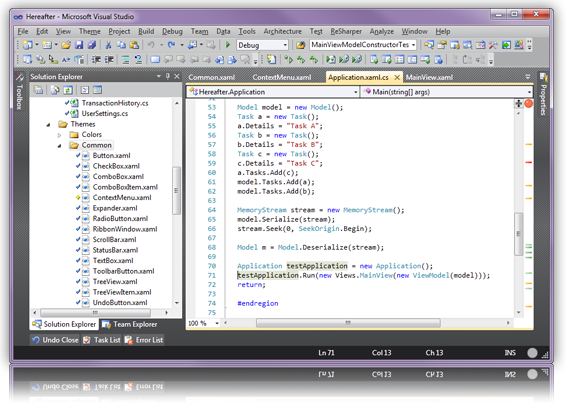This screenshot has width=566, height=403.
Task: Click Solution Explorer vertical scrollbar thumb
Action: [176, 191]
